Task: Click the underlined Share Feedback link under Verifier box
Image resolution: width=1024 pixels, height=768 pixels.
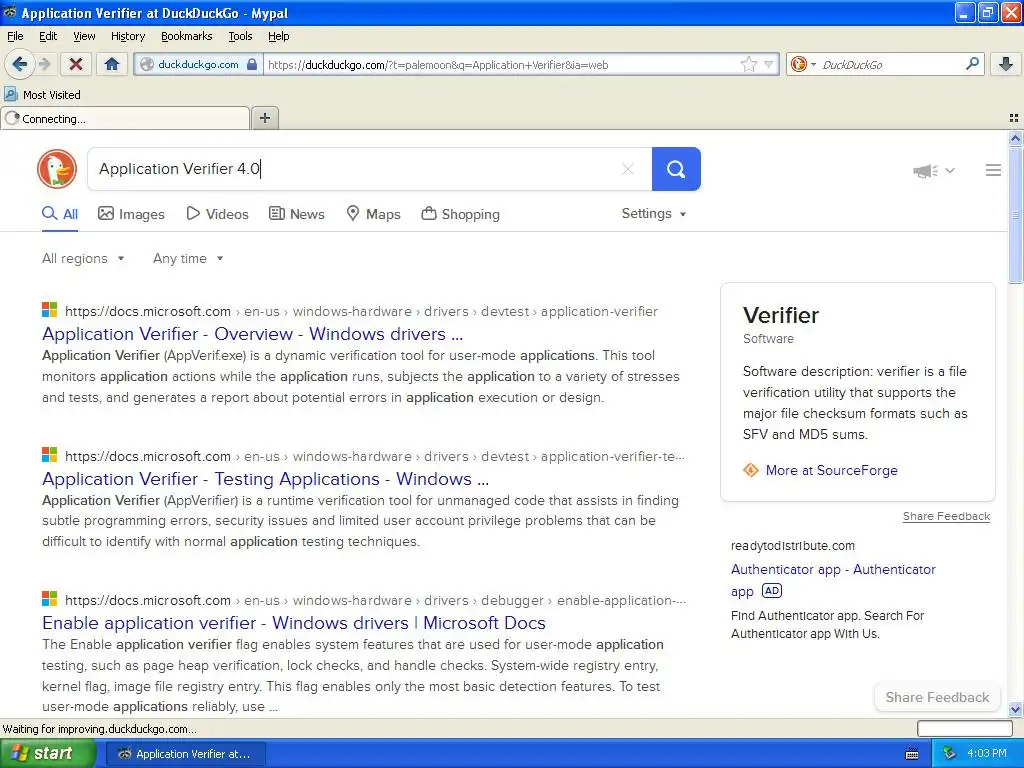Action: [946, 517]
